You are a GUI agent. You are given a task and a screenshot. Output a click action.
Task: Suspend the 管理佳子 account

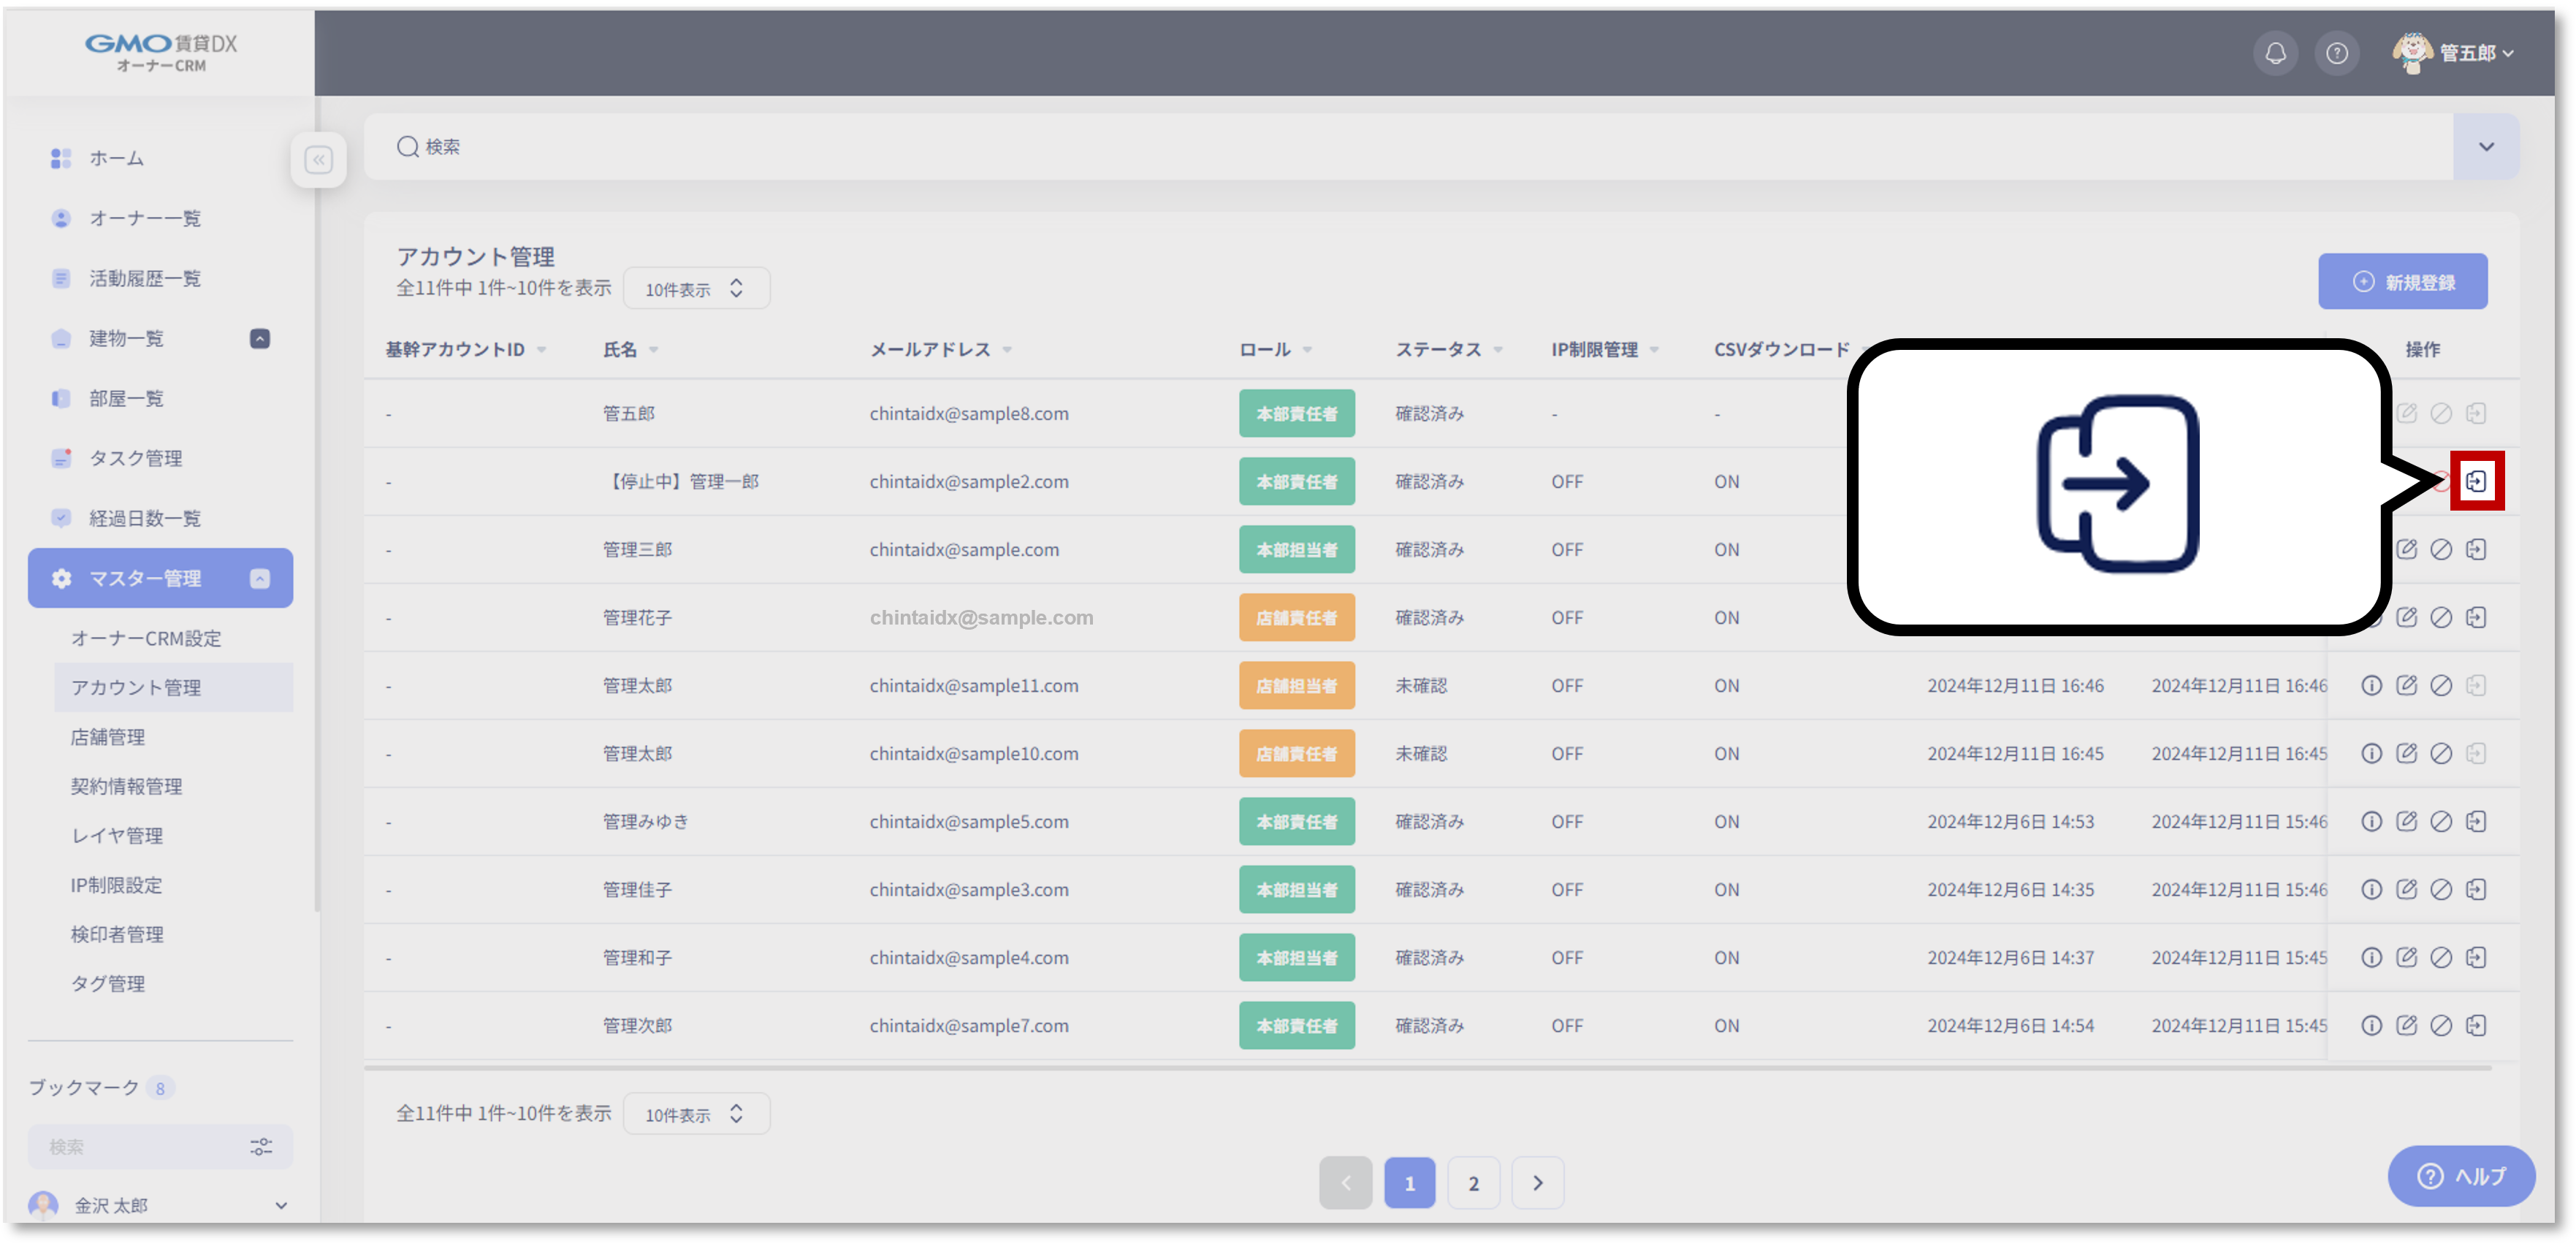(x=2441, y=890)
